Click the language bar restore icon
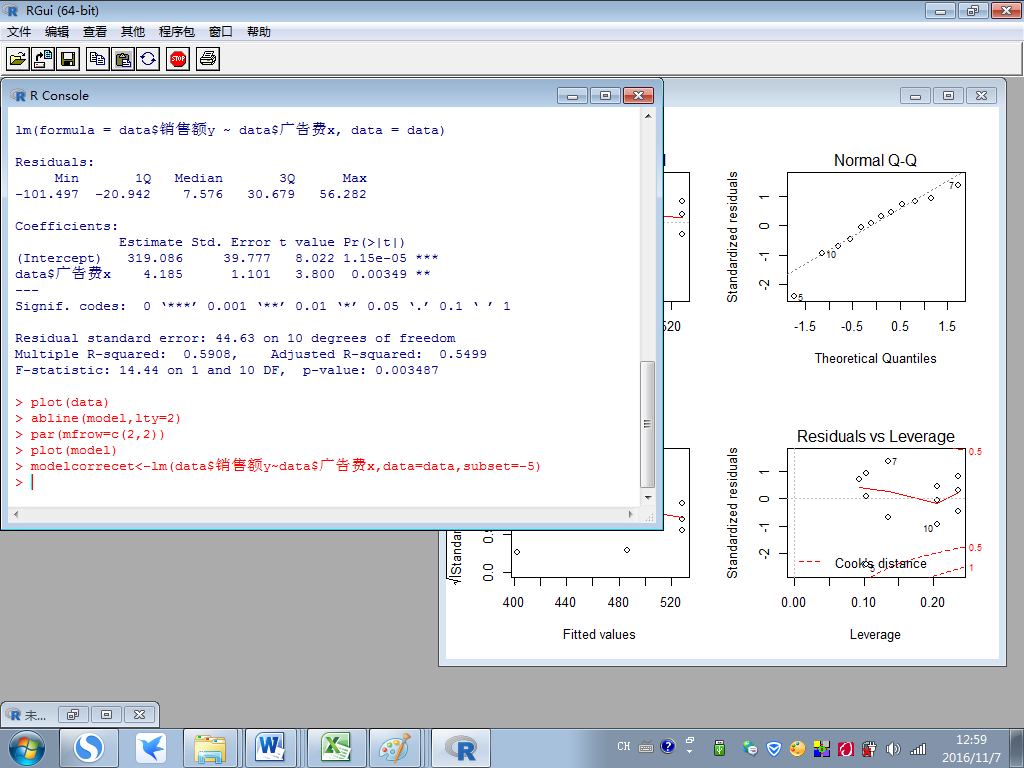Viewport: 1024px width, 768px height. point(690,740)
